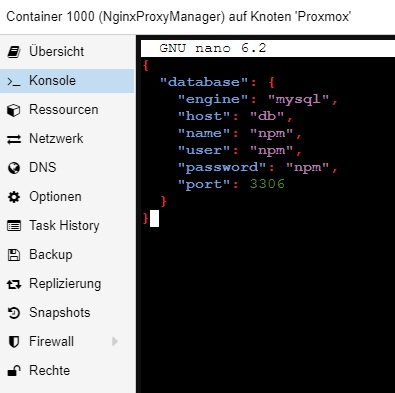This screenshot has height=393, width=395.
Task: Click the Snapshots history icon
Action: [14, 313]
